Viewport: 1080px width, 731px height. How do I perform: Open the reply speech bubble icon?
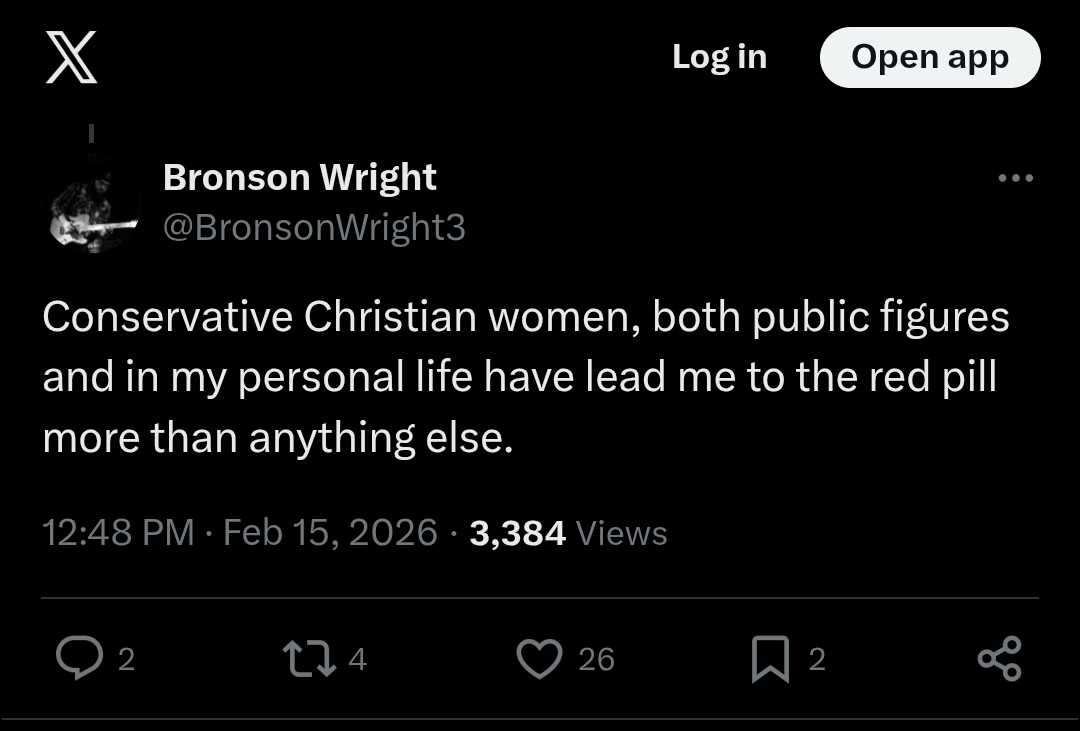[76, 659]
